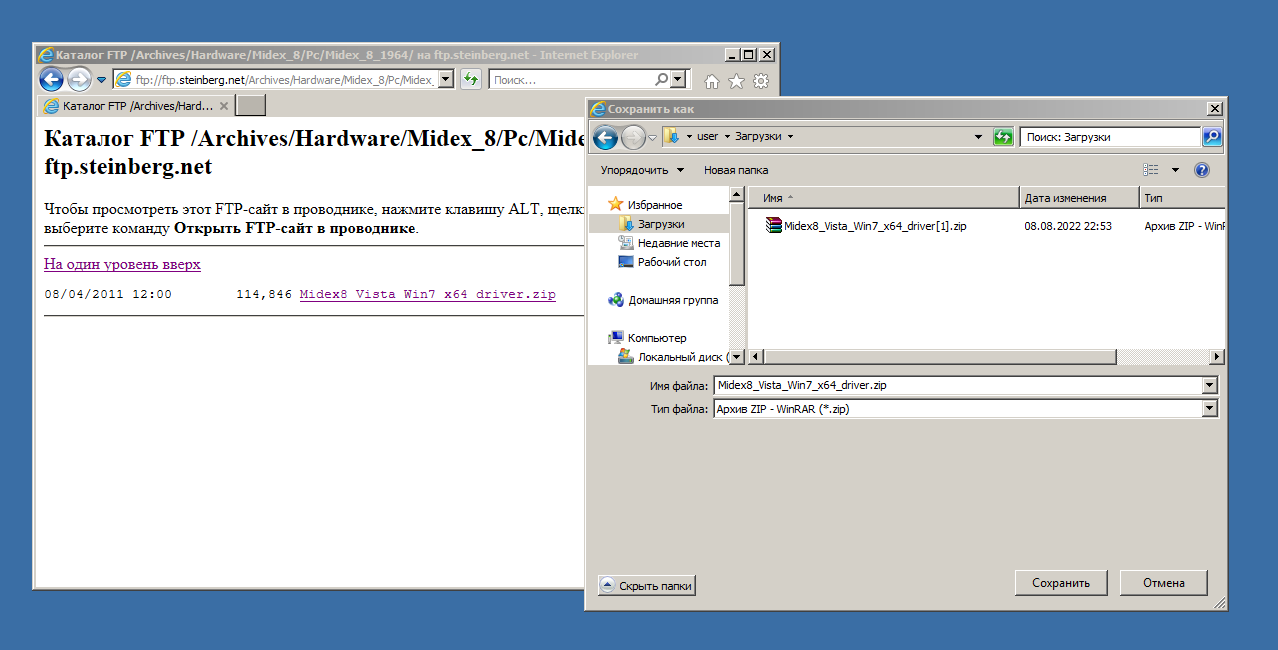The image size is (1278, 650).
Task: Click the Новая папка button
Action: [x=736, y=170]
